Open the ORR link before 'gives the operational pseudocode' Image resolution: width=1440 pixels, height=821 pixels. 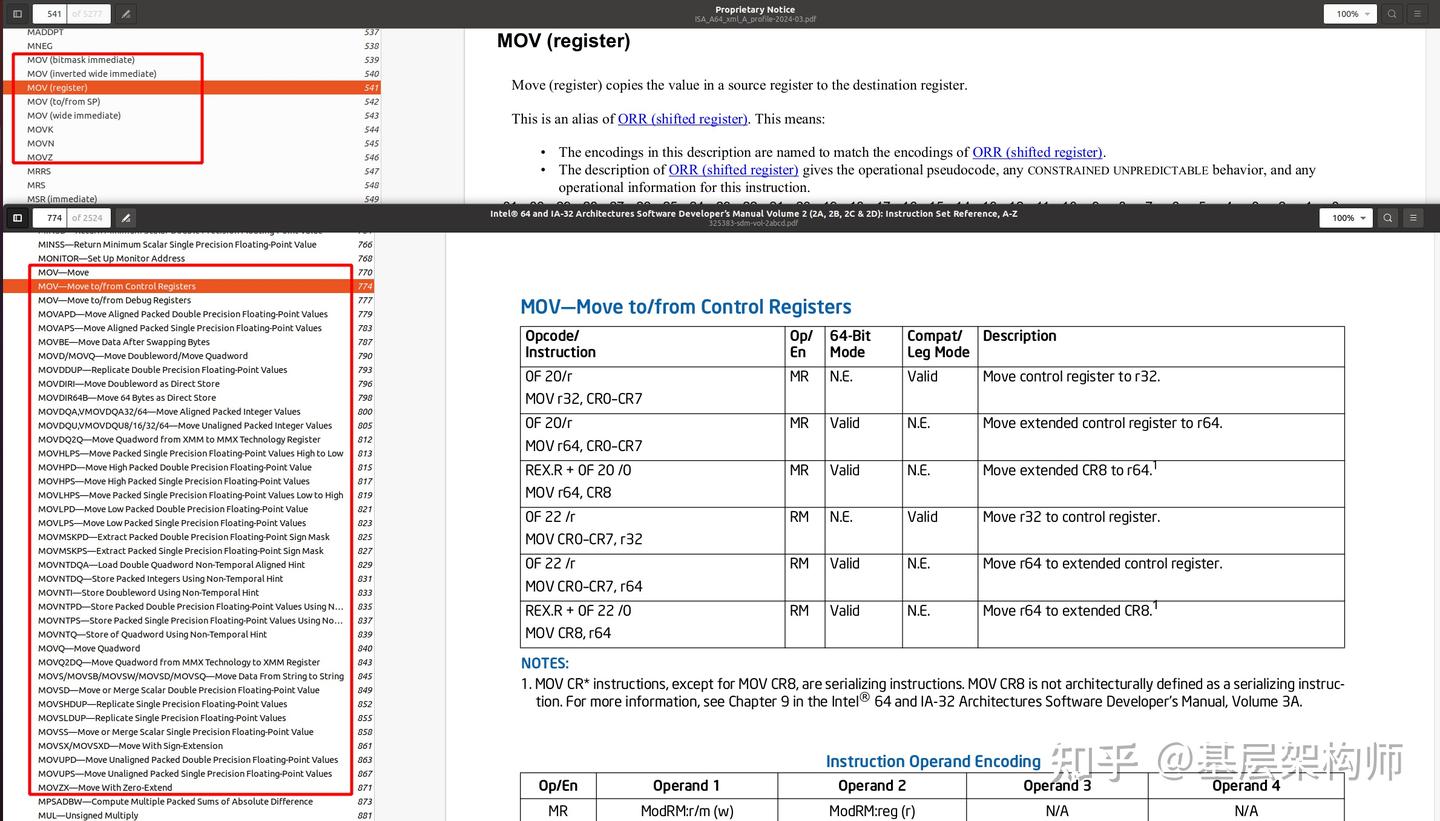tap(734, 170)
